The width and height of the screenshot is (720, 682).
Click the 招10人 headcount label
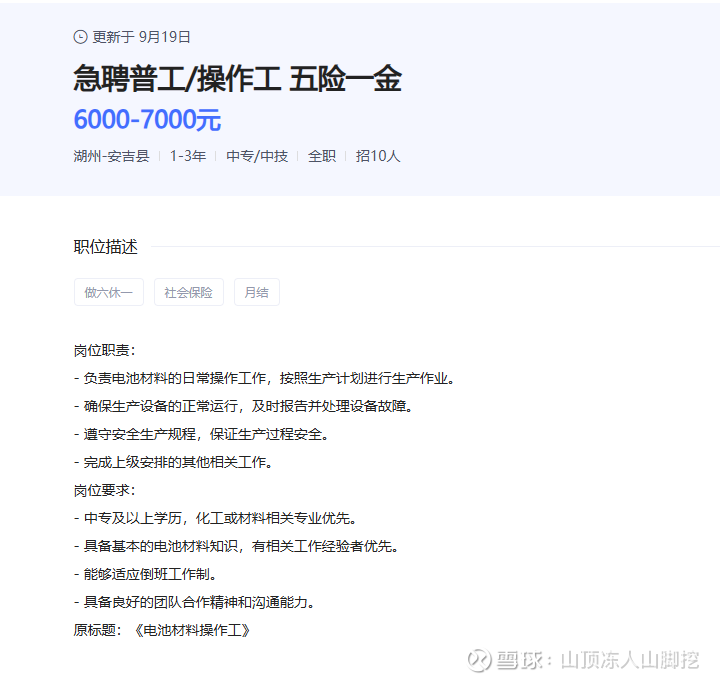pos(378,156)
